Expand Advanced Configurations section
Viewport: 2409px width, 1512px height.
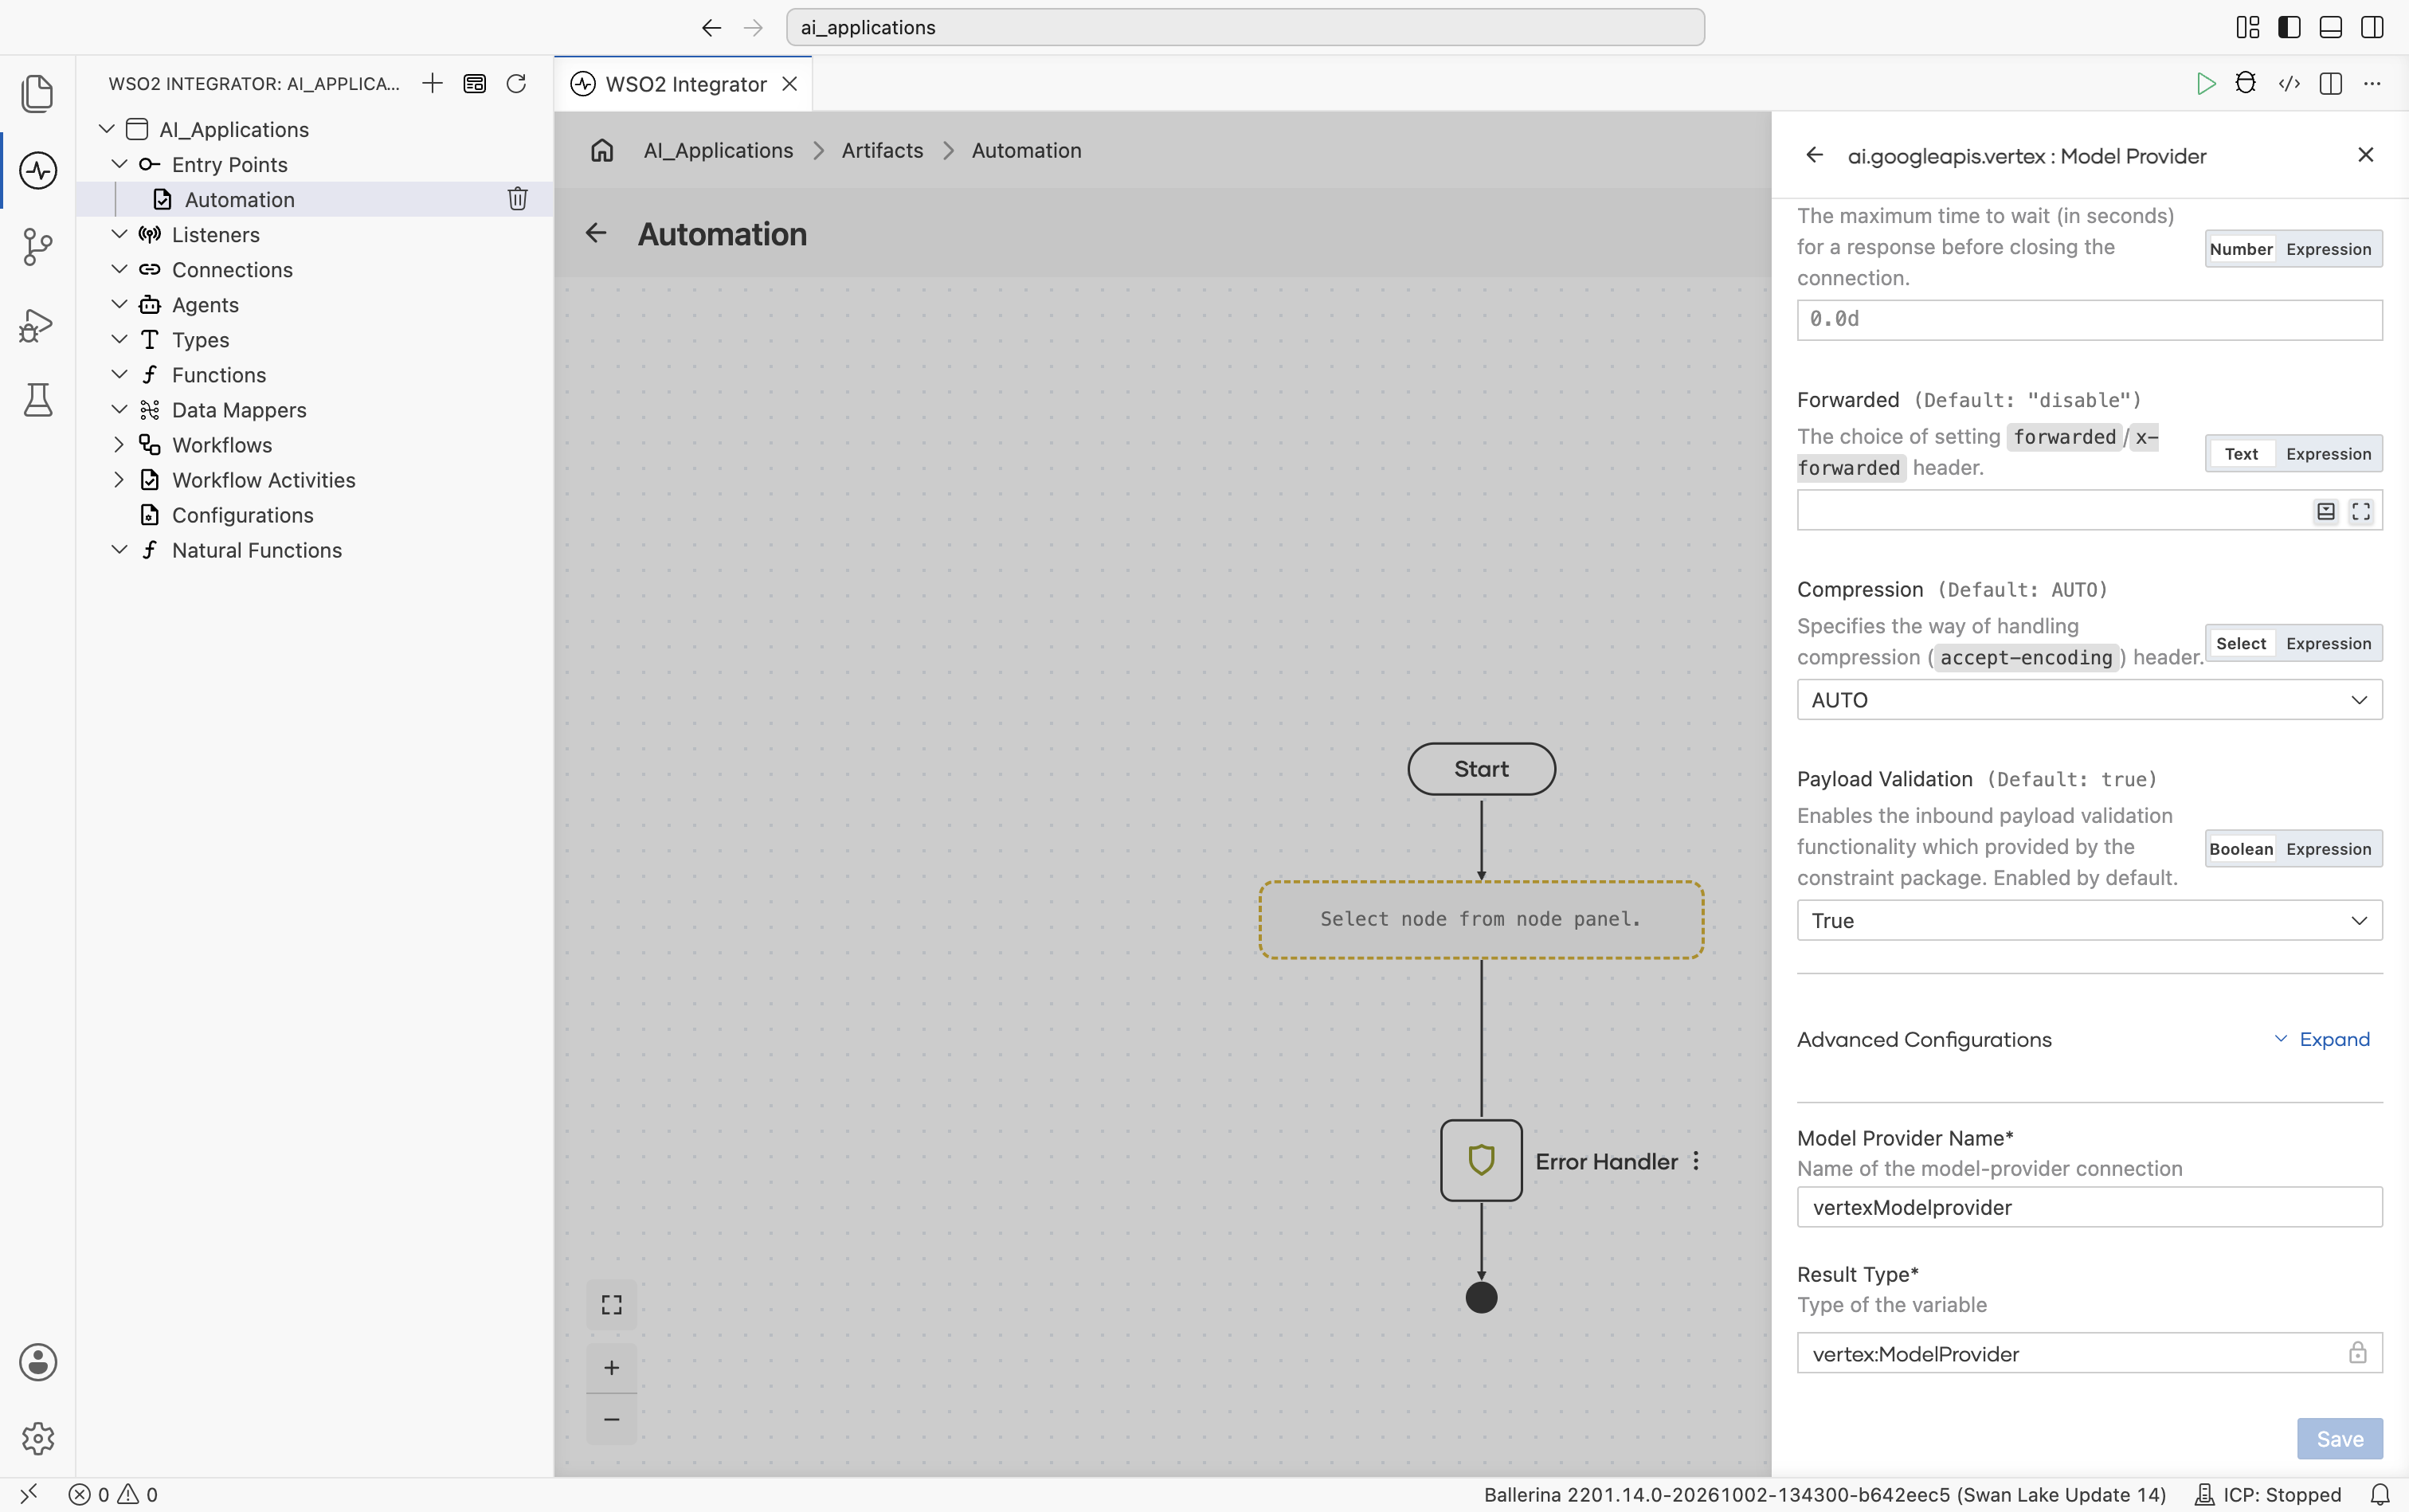click(x=2322, y=1039)
